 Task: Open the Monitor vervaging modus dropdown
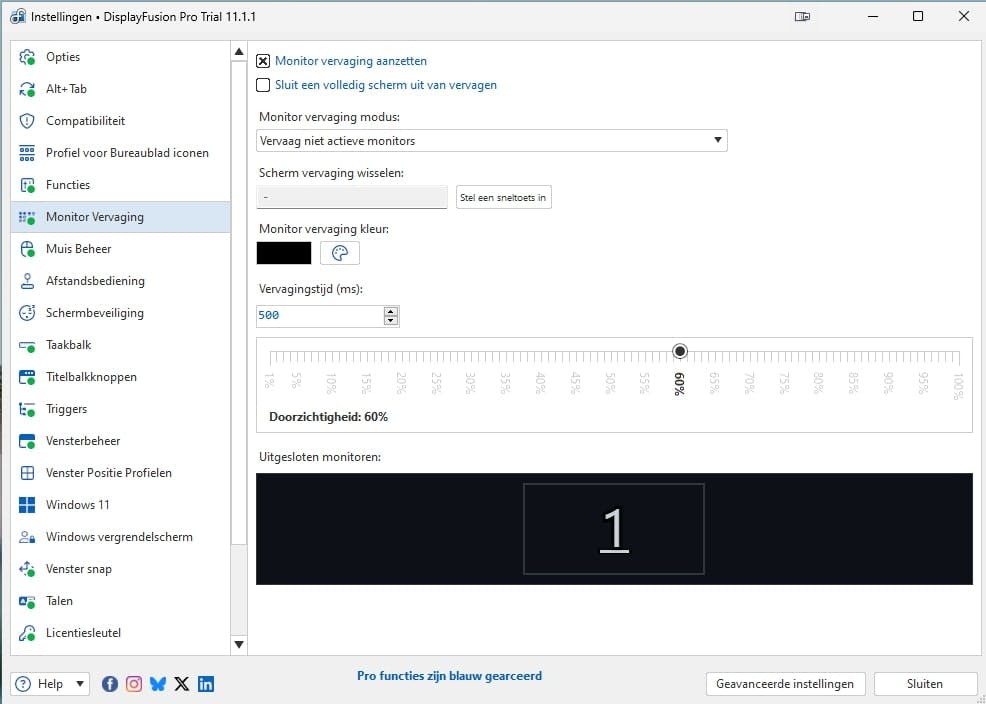click(492, 141)
